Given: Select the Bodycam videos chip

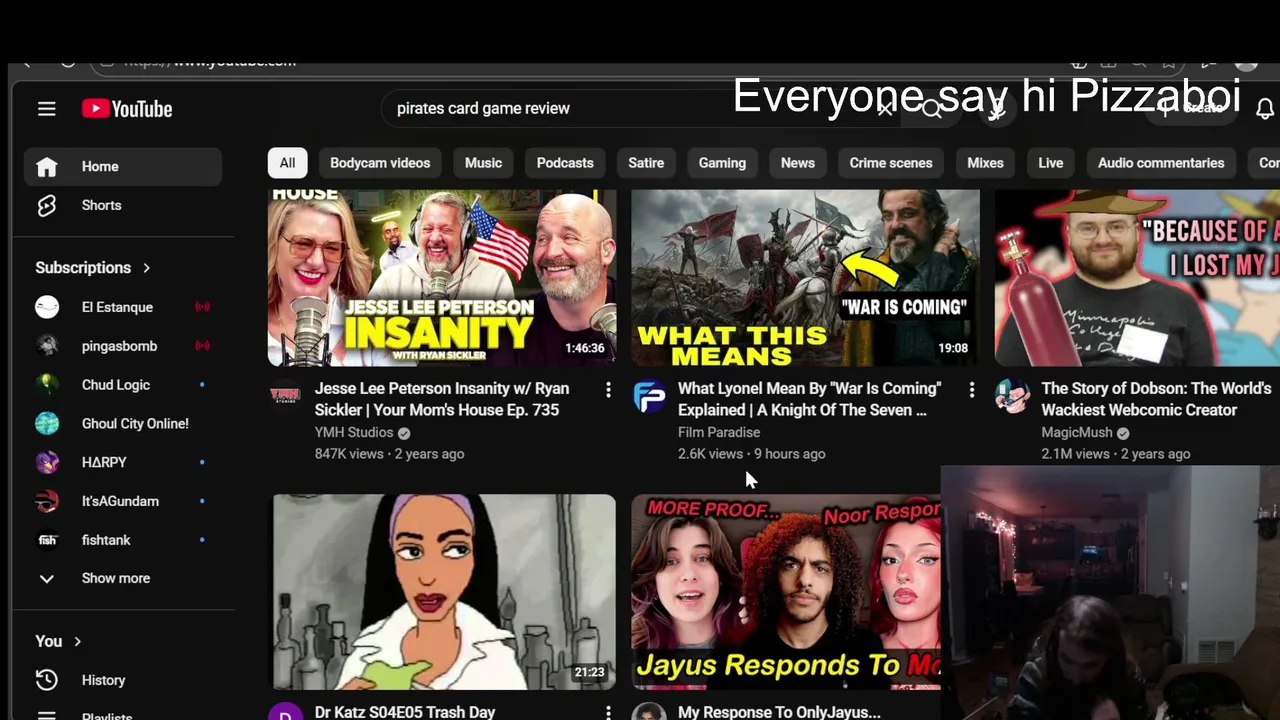Looking at the screenshot, I should click(380, 163).
